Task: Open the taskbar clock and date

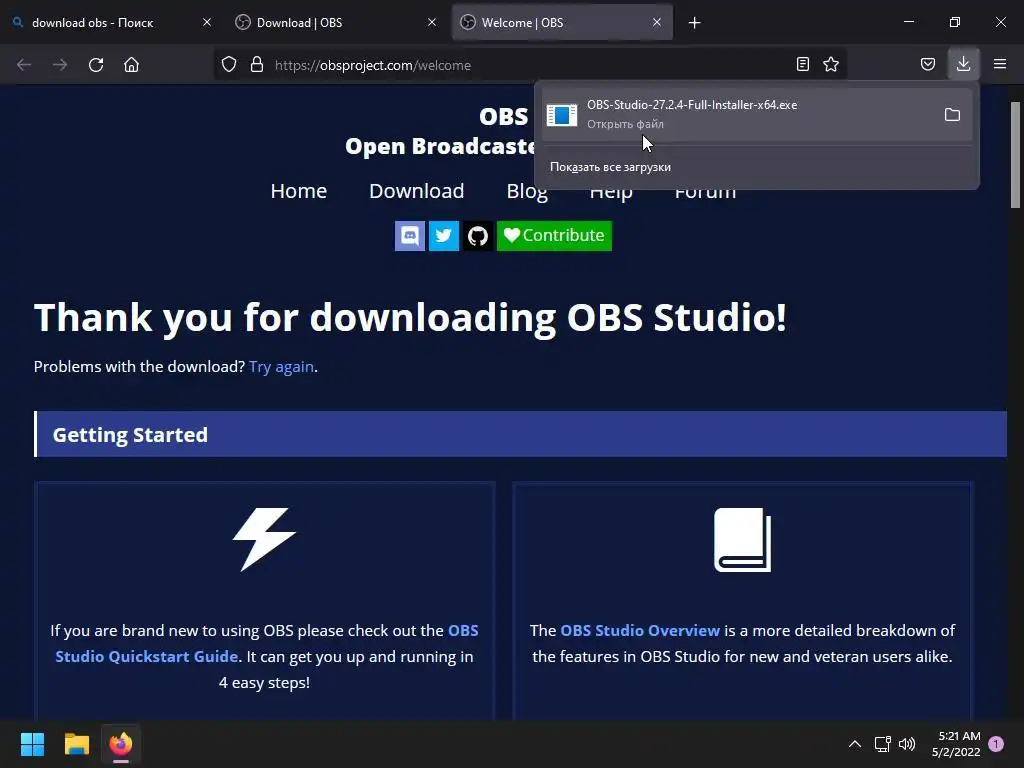Action: coord(956,744)
